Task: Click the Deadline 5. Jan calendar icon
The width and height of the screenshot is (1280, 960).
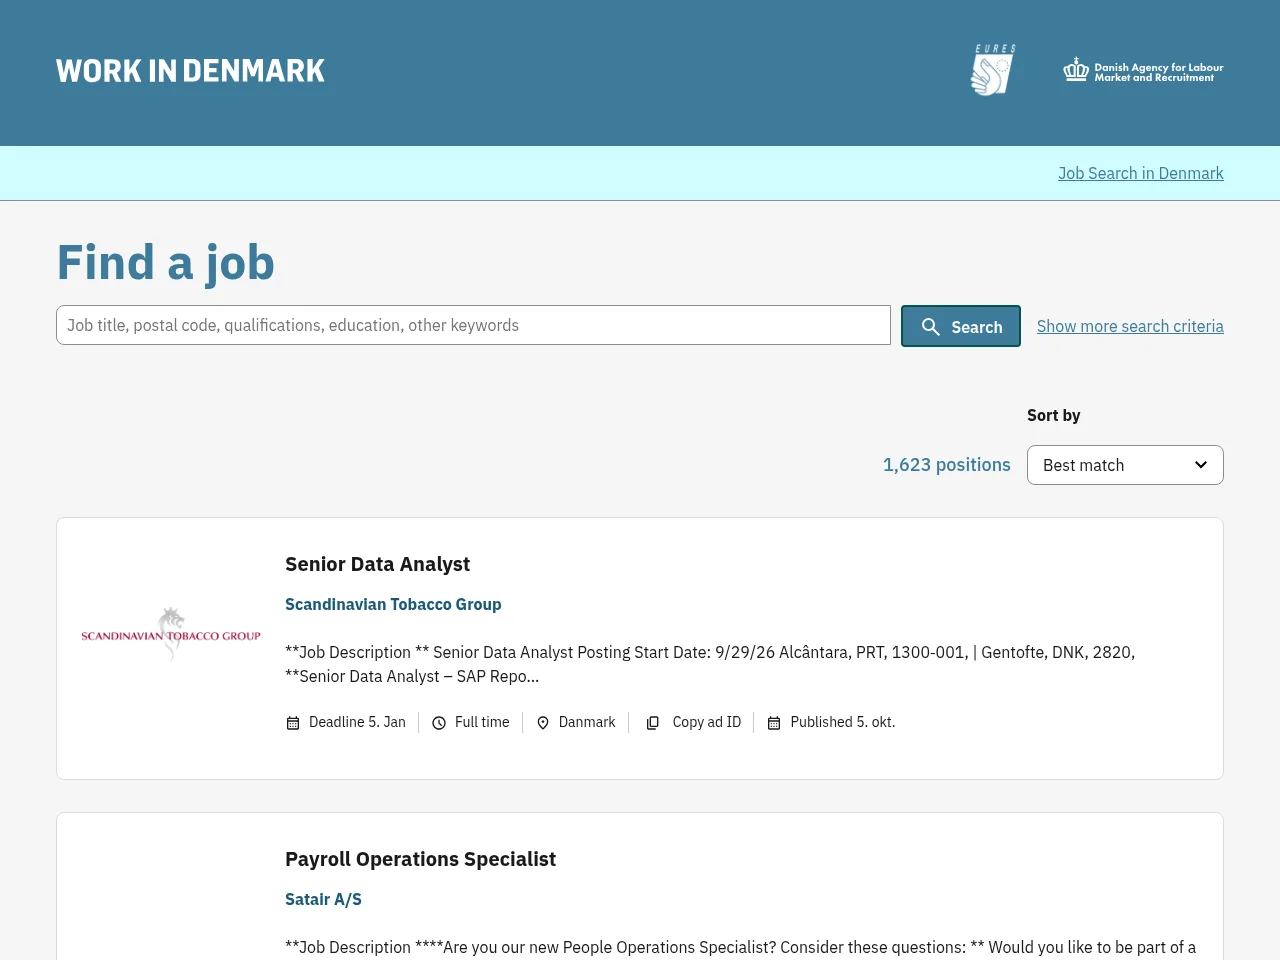Action: (x=293, y=723)
